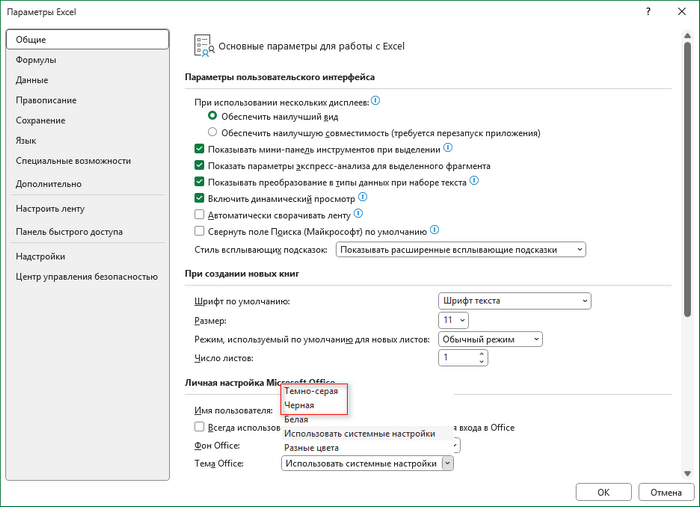Increase 'Число листов' using the spinner
The height and width of the screenshot is (507, 700).
point(482,353)
